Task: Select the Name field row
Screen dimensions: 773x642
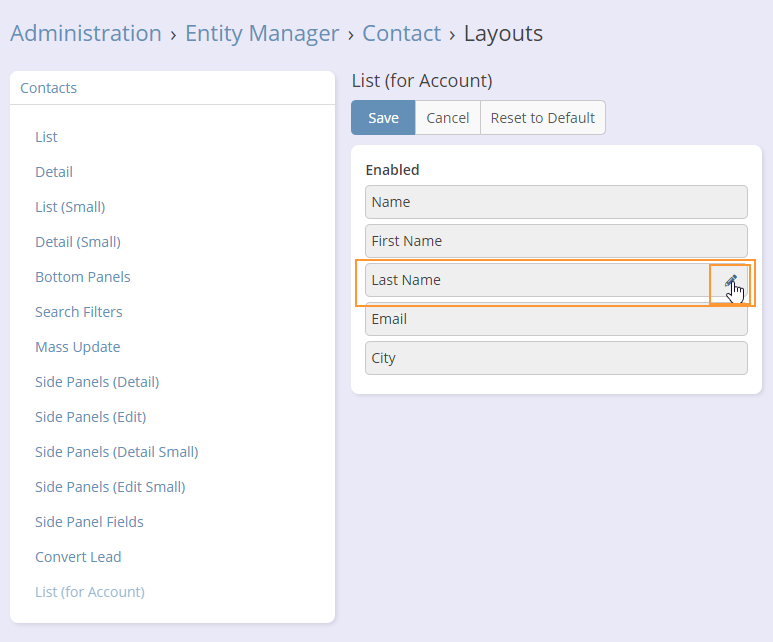Action: [x=556, y=202]
